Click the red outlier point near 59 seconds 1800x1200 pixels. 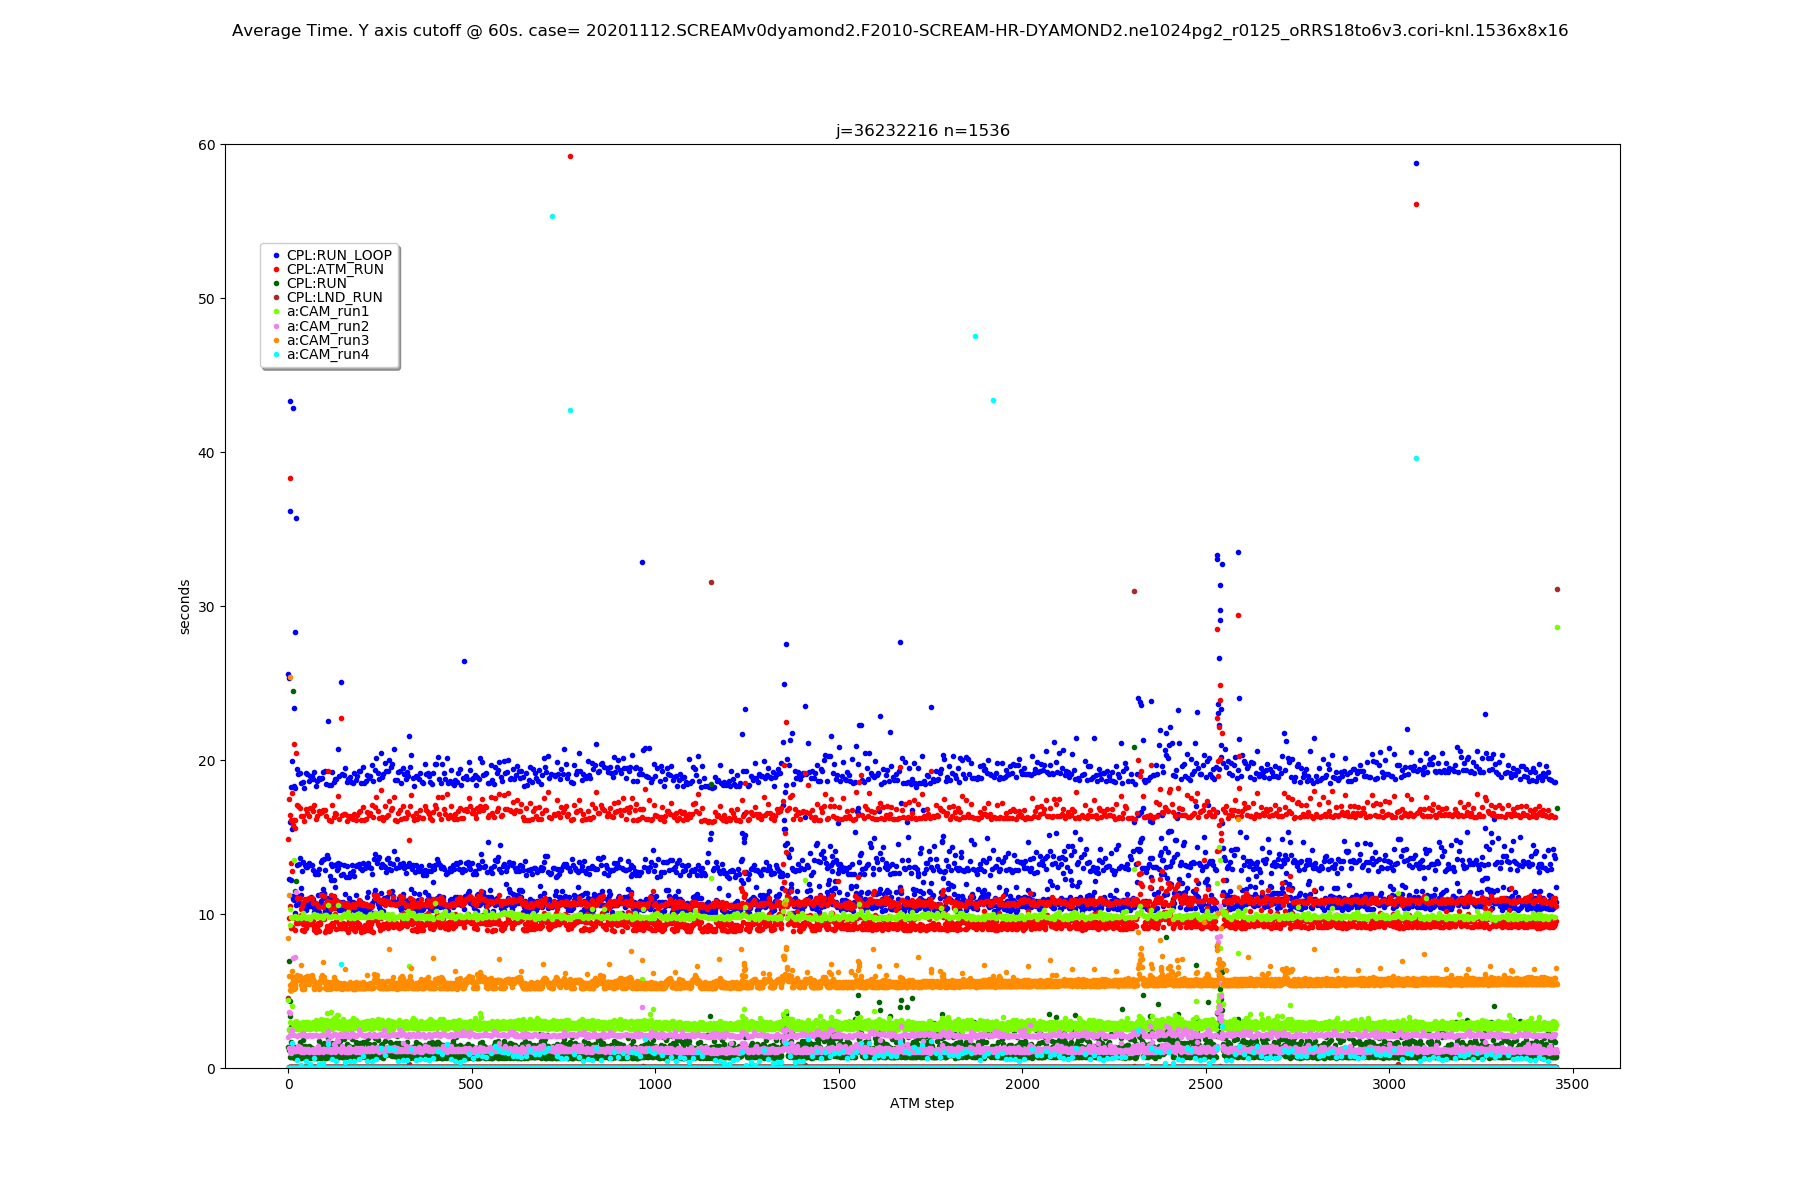point(570,156)
